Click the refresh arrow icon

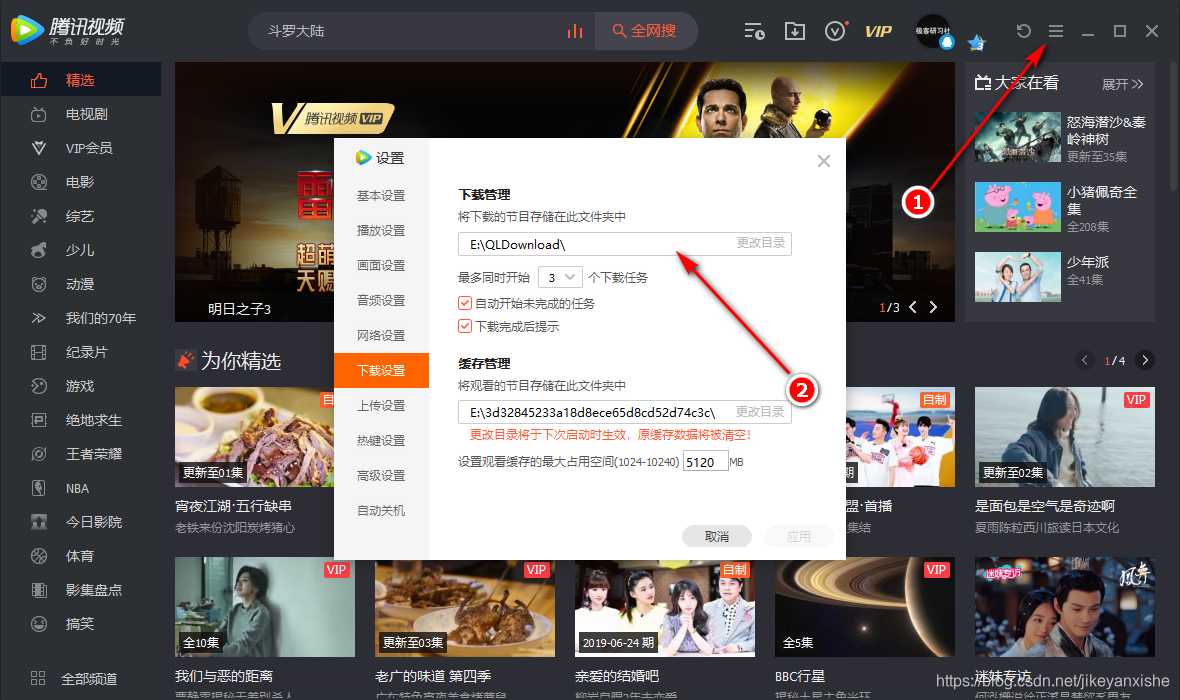click(x=1023, y=31)
